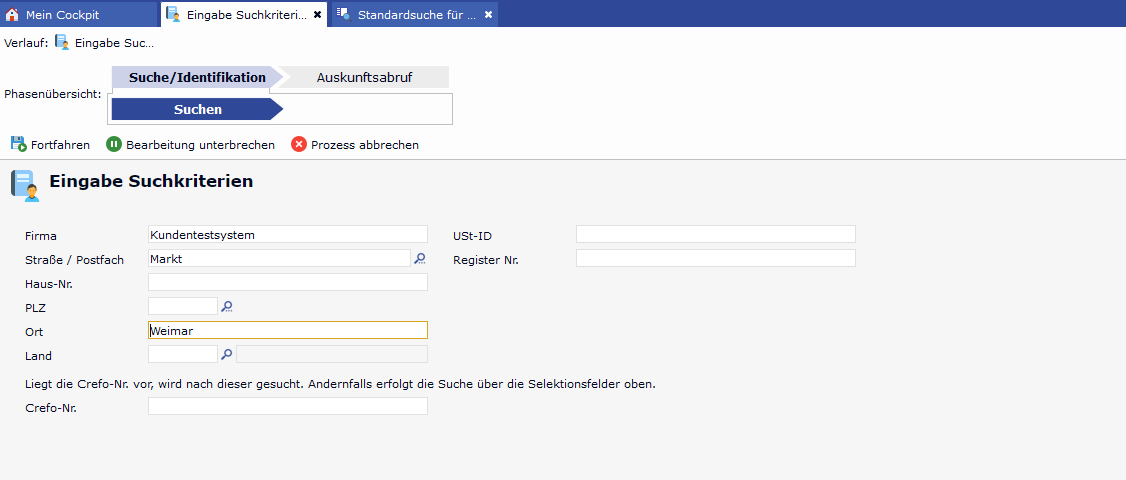Screen dimensions: 1126x480
Task: Open Land lookup magnifier icon
Action: [x=227, y=354]
